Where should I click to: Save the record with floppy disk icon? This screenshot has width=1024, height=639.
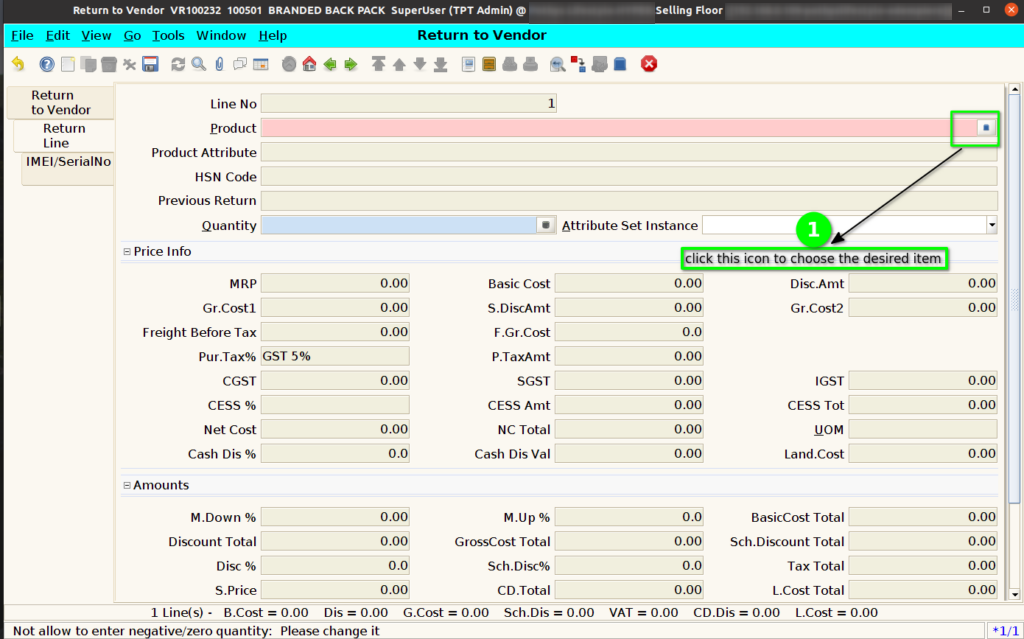tap(150, 64)
